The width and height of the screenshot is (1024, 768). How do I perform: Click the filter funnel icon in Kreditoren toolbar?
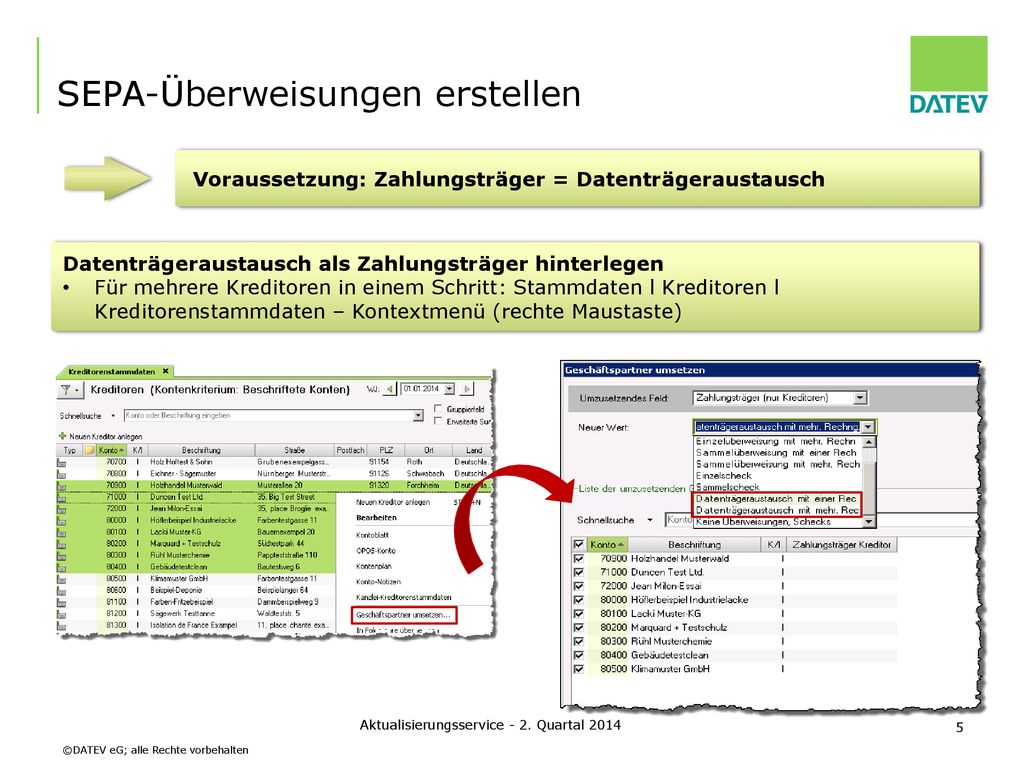65,390
